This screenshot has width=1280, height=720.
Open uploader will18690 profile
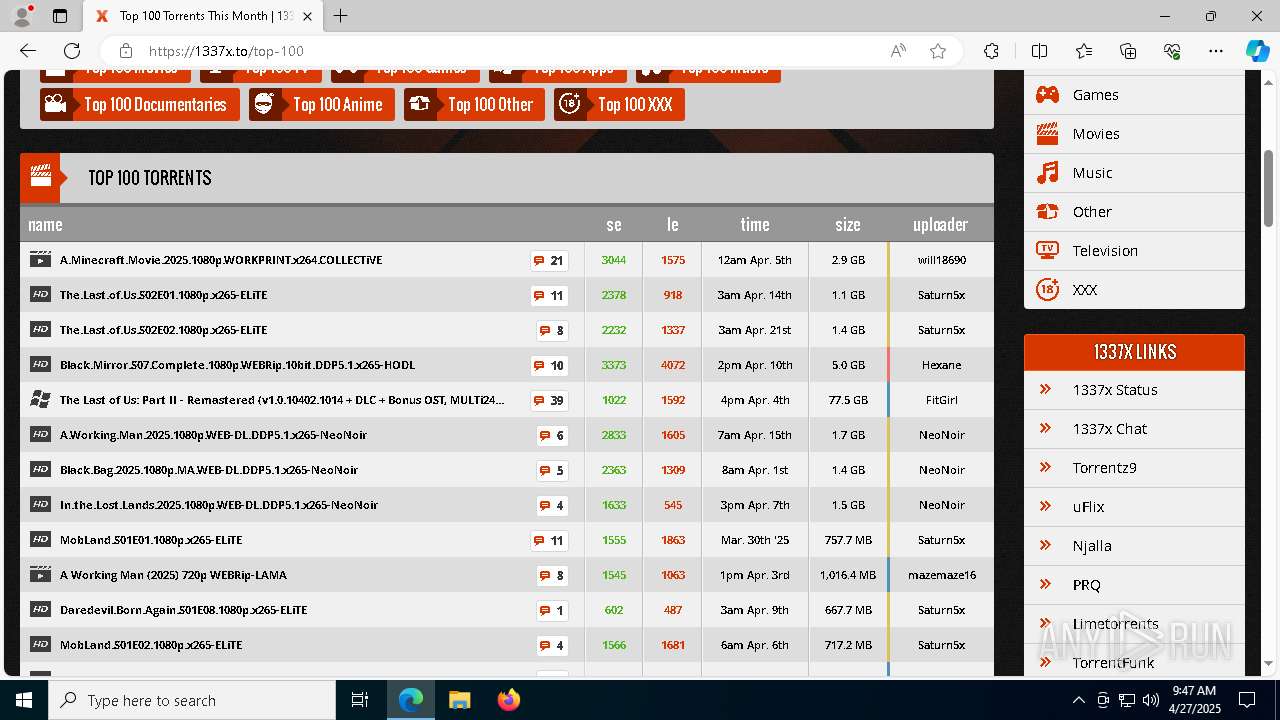(x=942, y=260)
